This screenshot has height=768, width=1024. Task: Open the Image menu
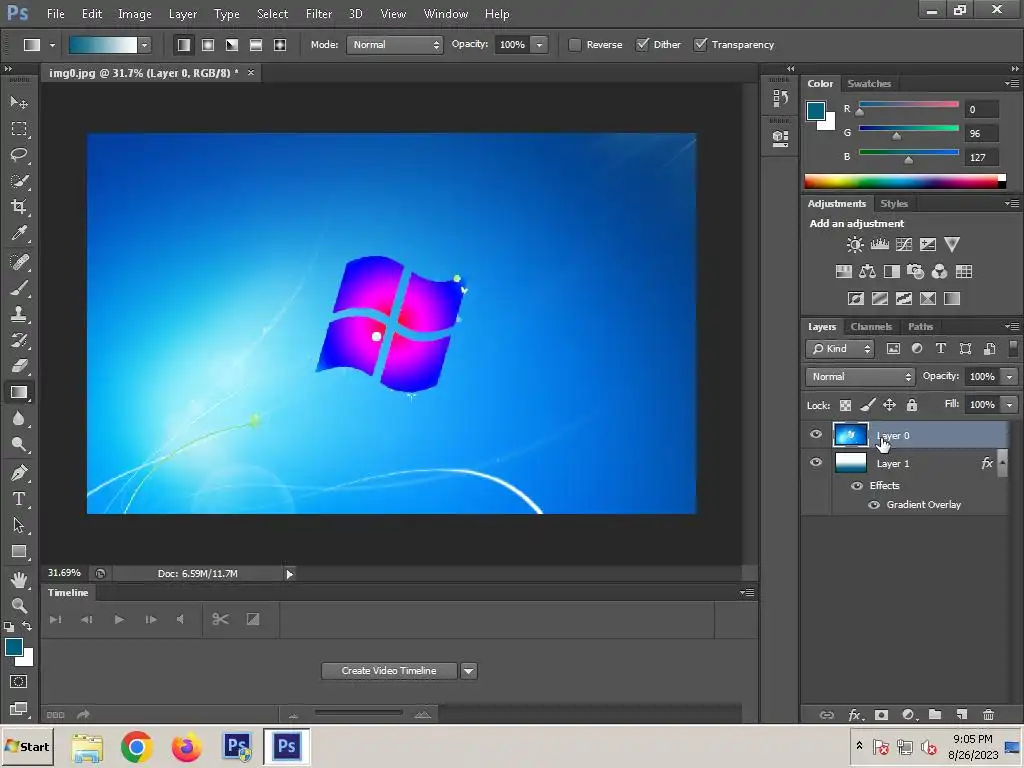tap(135, 14)
